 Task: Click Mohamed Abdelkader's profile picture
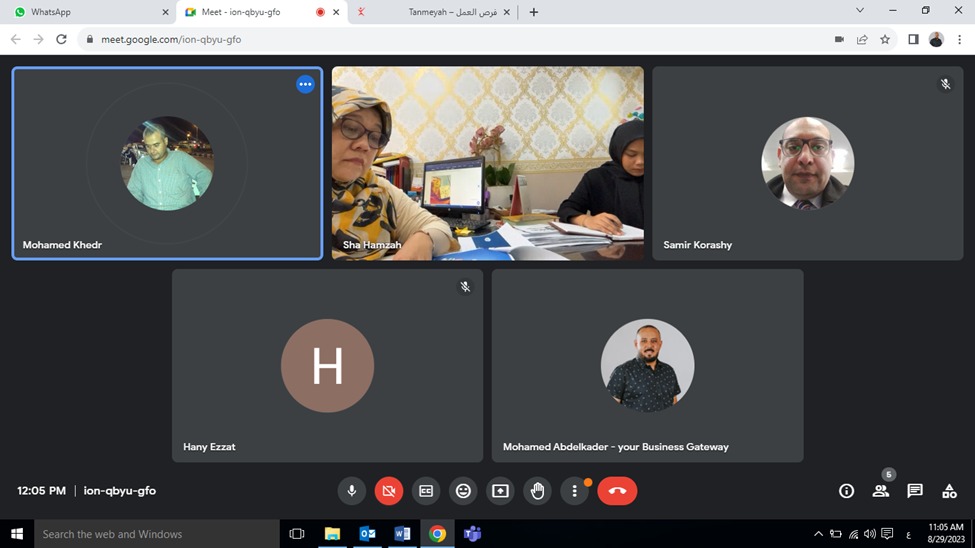(x=647, y=366)
